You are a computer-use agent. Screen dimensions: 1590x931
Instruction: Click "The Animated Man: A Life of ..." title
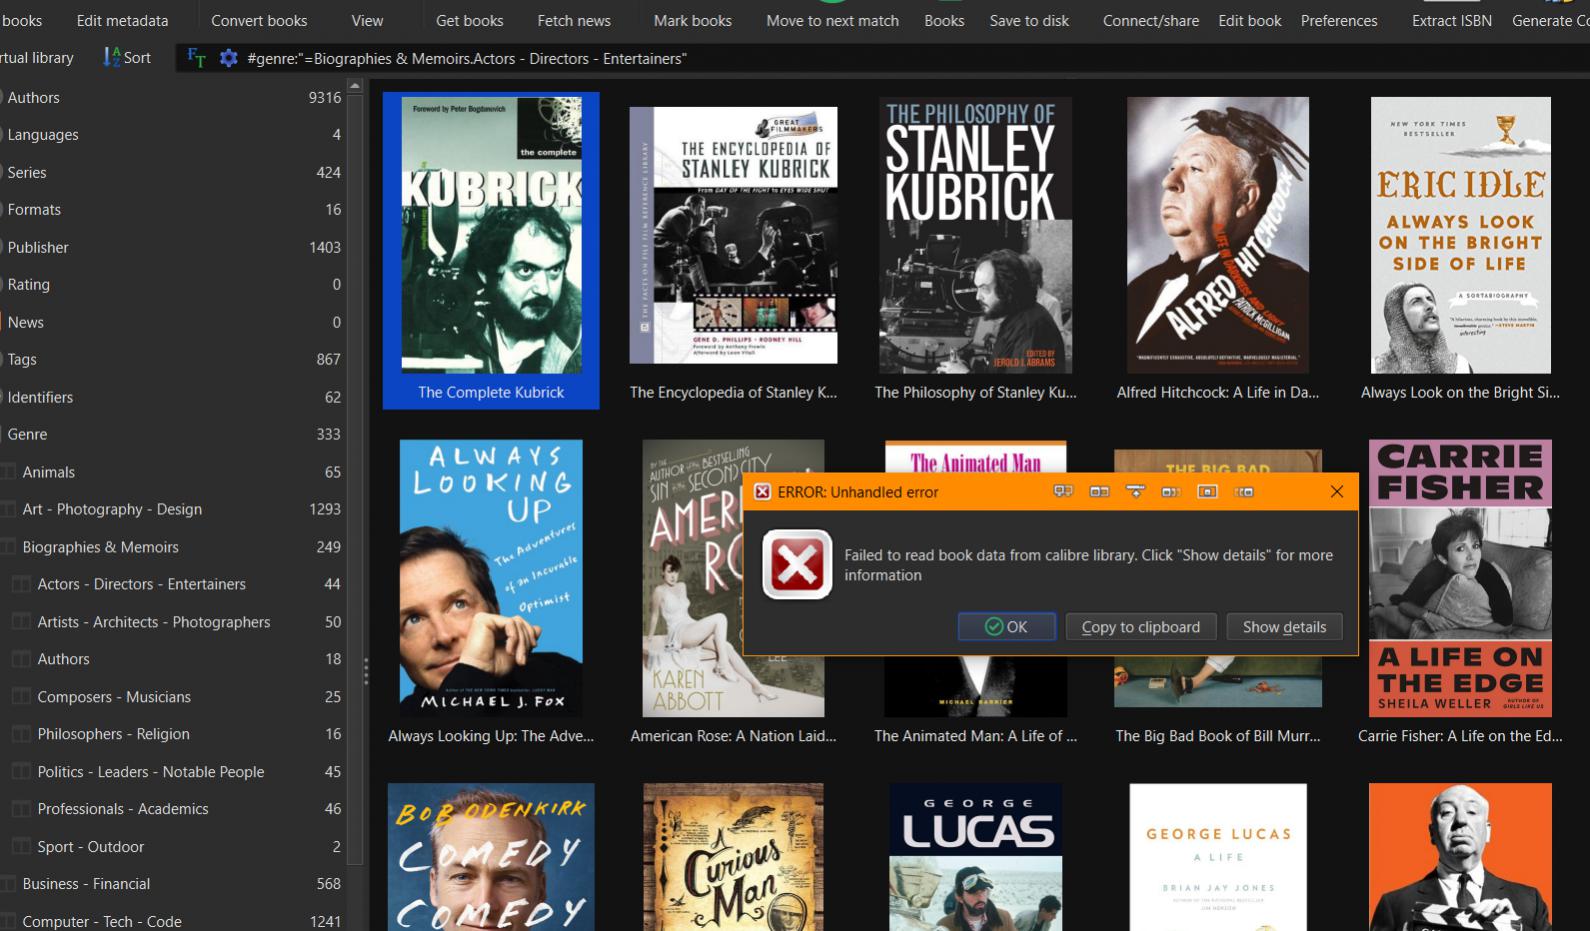coord(975,736)
